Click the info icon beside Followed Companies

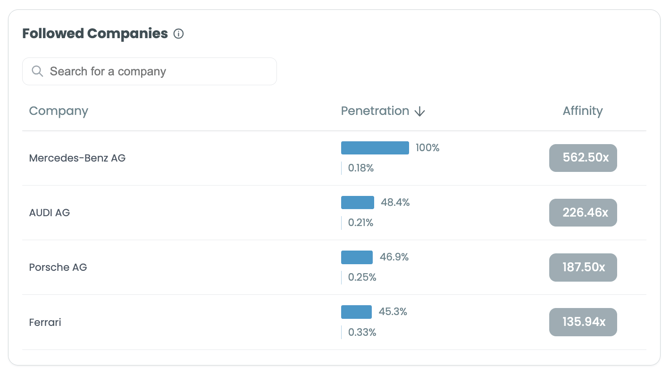click(x=179, y=34)
